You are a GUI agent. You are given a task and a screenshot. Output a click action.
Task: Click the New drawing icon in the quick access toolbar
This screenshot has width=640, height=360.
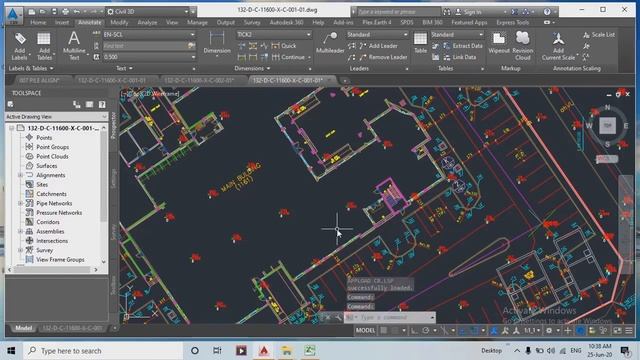point(31,11)
